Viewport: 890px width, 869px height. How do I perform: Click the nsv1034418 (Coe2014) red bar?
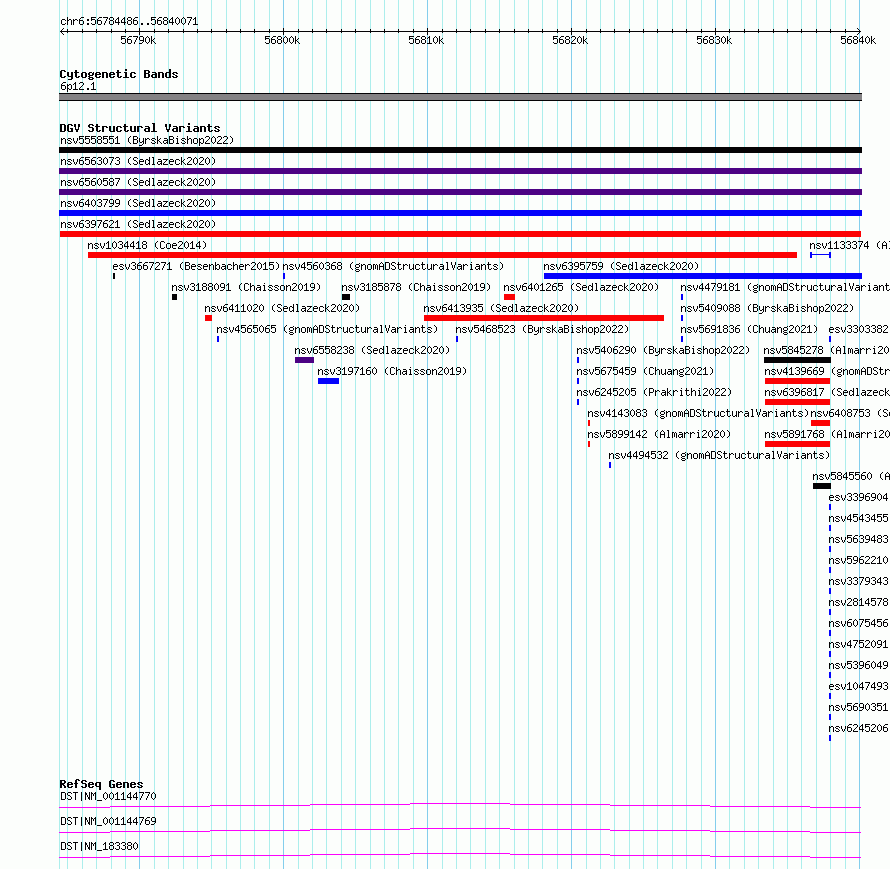442,255
